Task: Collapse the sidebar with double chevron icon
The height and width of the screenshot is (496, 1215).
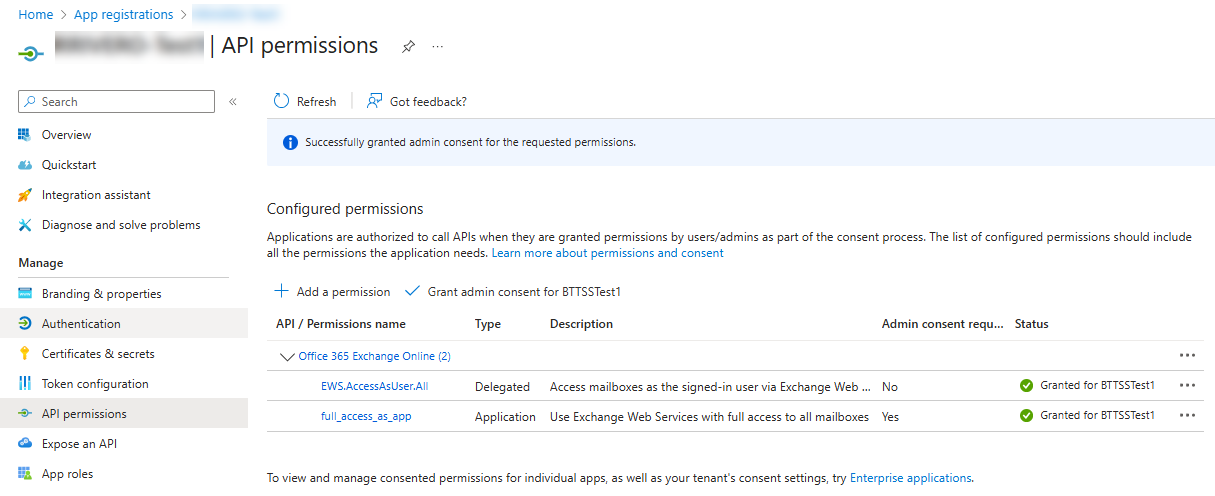Action: [x=232, y=102]
